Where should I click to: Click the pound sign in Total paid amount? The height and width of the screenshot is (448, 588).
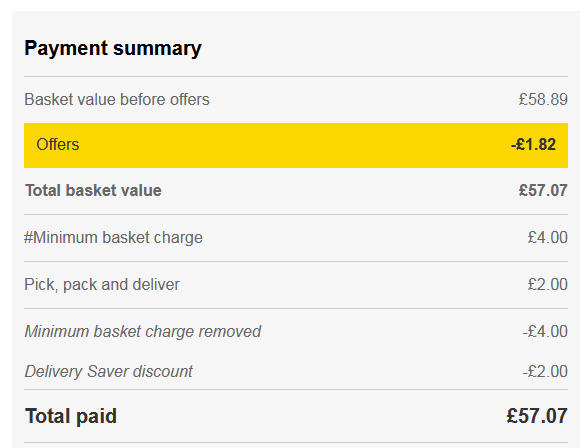click(512, 416)
